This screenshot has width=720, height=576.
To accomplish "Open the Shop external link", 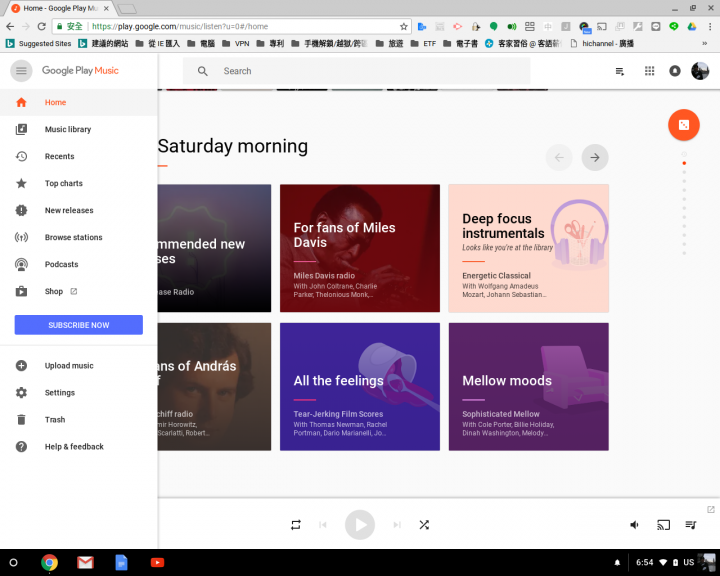I will (79, 292).
